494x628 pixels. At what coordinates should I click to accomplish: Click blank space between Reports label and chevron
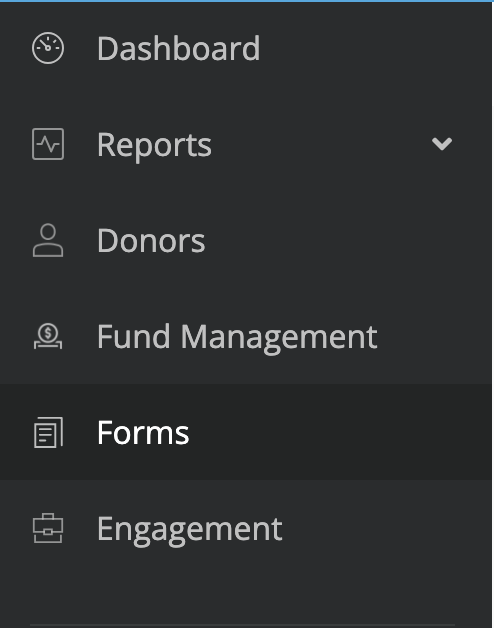(321, 144)
